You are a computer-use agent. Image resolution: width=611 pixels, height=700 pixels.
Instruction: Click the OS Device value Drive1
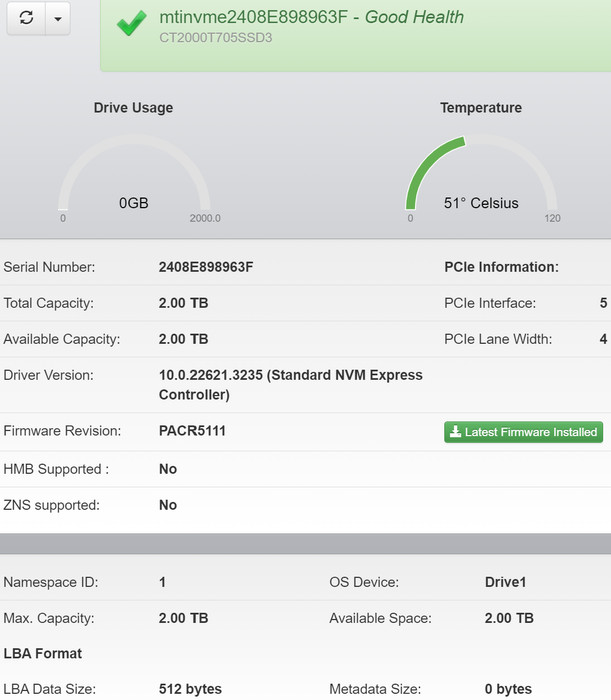tap(505, 581)
